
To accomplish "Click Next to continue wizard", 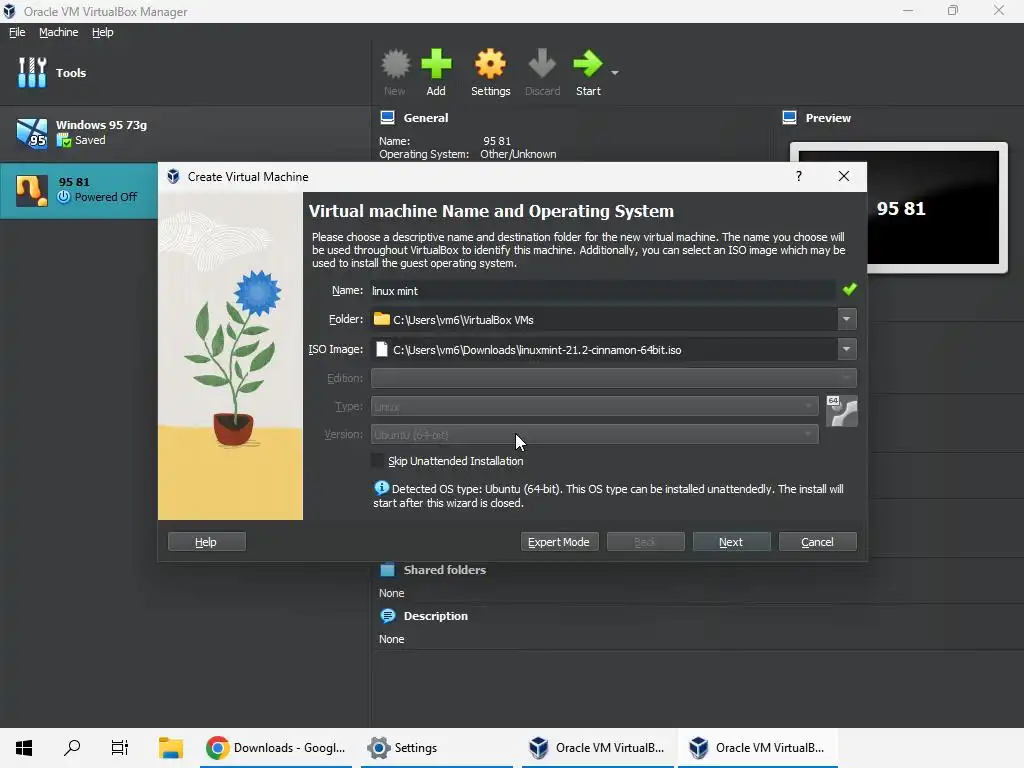I will 731,542.
